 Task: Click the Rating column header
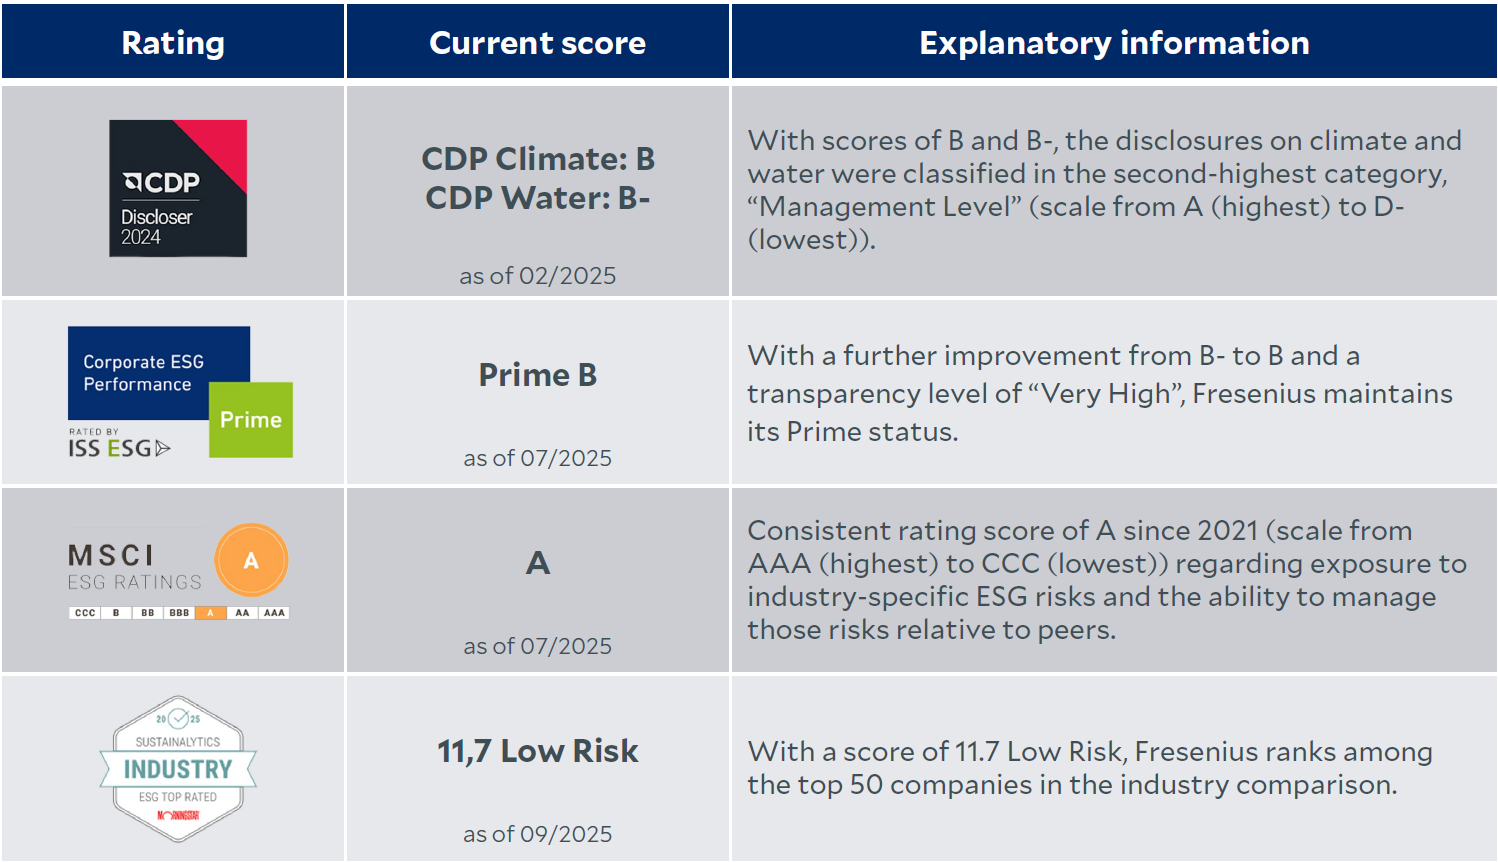click(x=173, y=42)
